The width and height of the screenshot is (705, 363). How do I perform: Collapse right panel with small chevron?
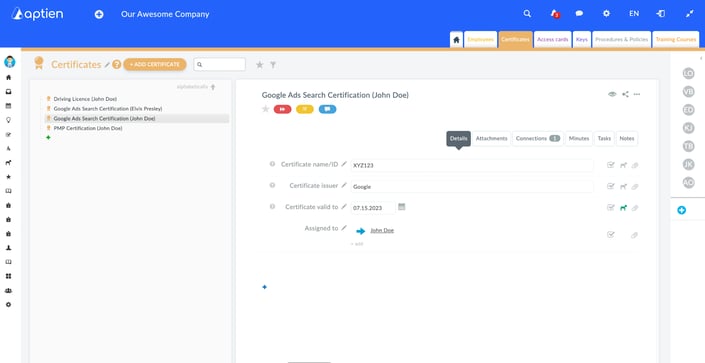[701, 58]
